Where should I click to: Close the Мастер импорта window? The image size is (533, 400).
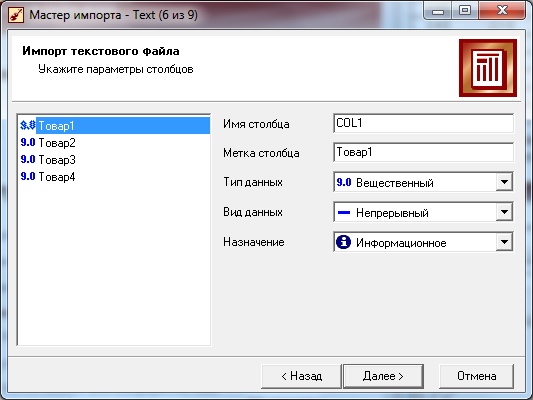pos(502,11)
